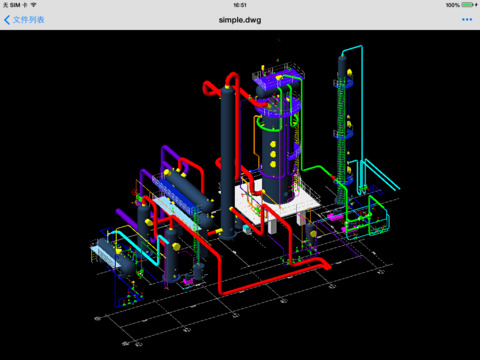Tap the back chevron arrow
This screenshot has height=360, width=480.
(7, 20)
